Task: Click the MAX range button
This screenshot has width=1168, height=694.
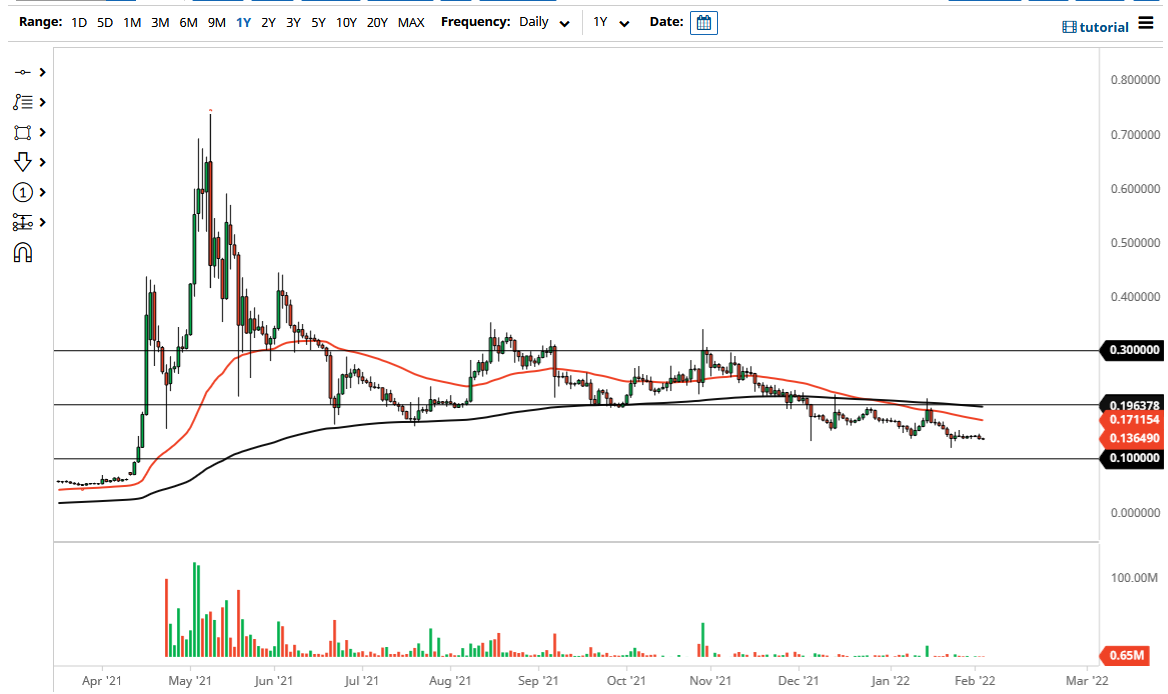Action: pyautogui.click(x=411, y=22)
